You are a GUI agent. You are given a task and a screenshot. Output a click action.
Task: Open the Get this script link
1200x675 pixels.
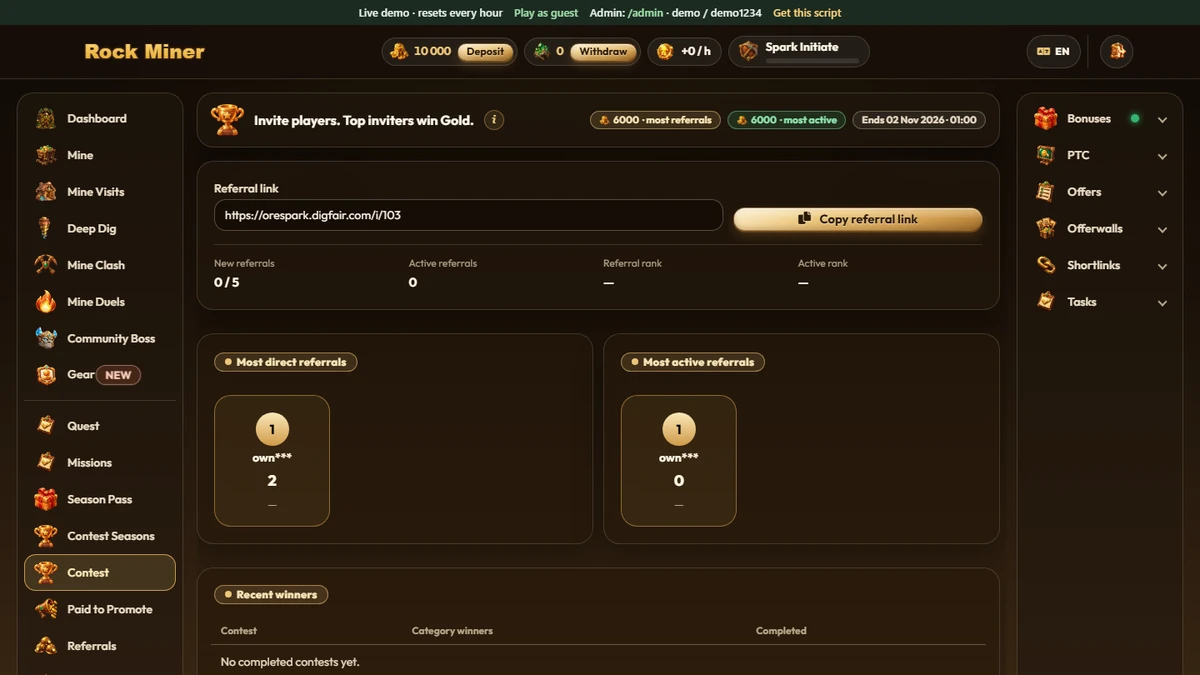[x=807, y=13]
